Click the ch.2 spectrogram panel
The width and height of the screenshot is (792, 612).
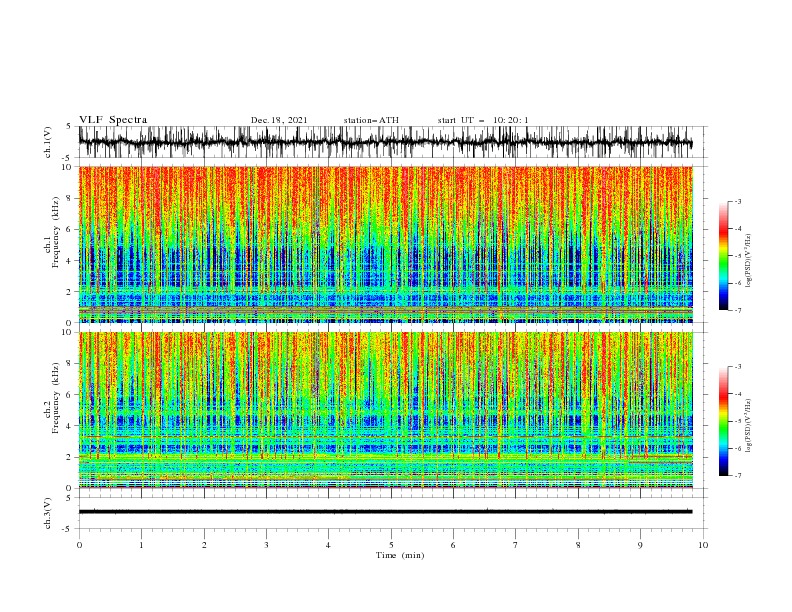385,410
